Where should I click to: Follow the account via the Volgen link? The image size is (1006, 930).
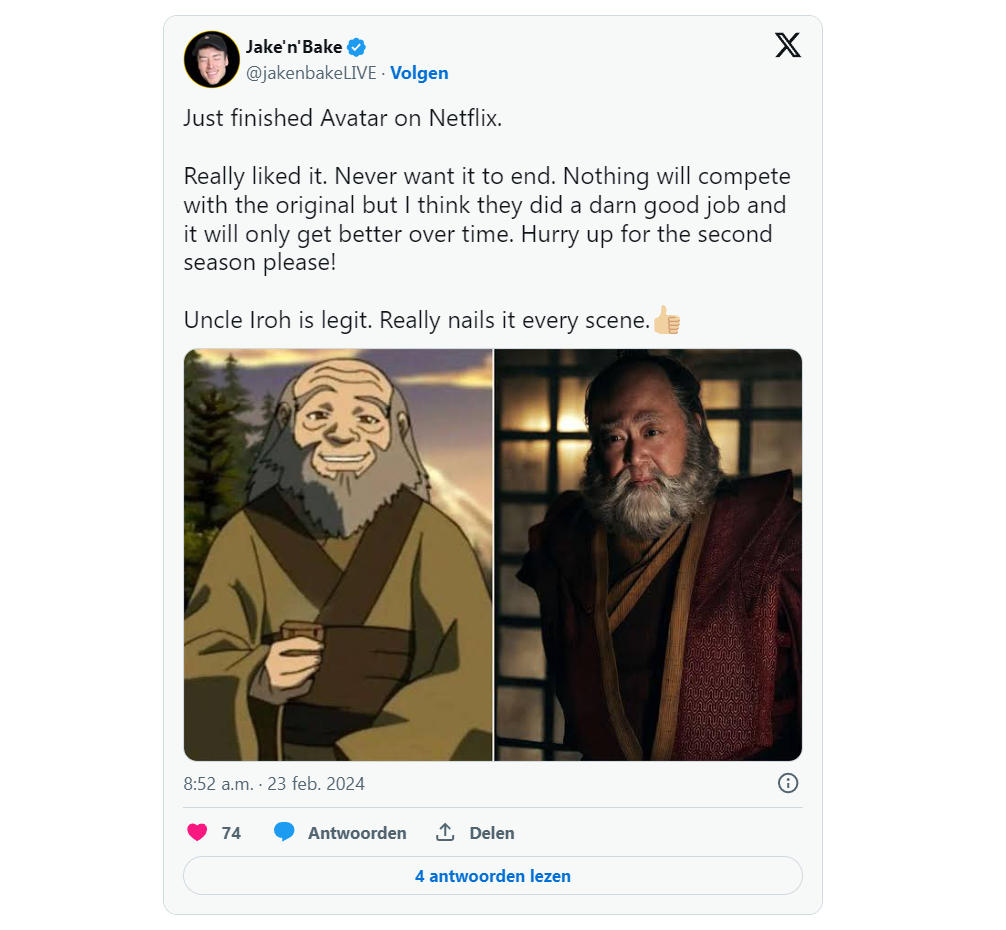point(419,73)
